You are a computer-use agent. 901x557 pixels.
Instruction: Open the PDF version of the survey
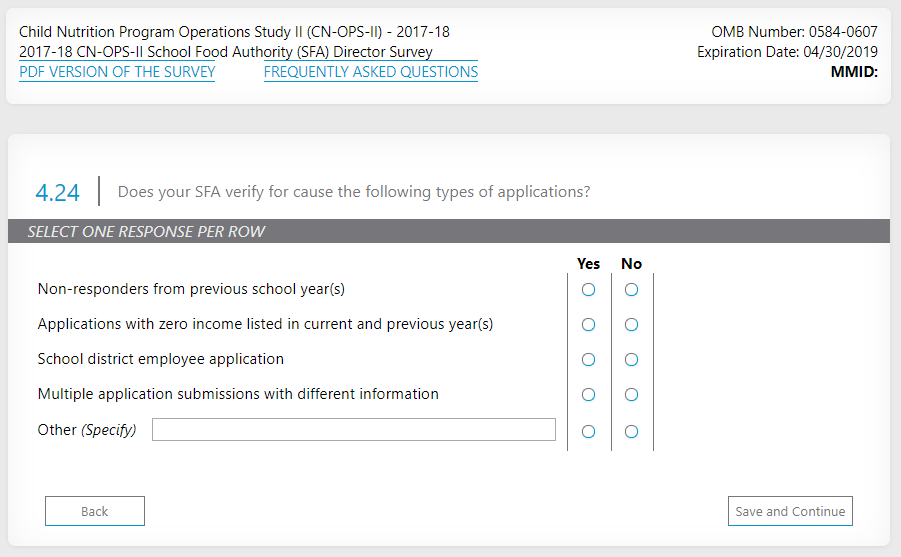pyautogui.click(x=117, y=72)
